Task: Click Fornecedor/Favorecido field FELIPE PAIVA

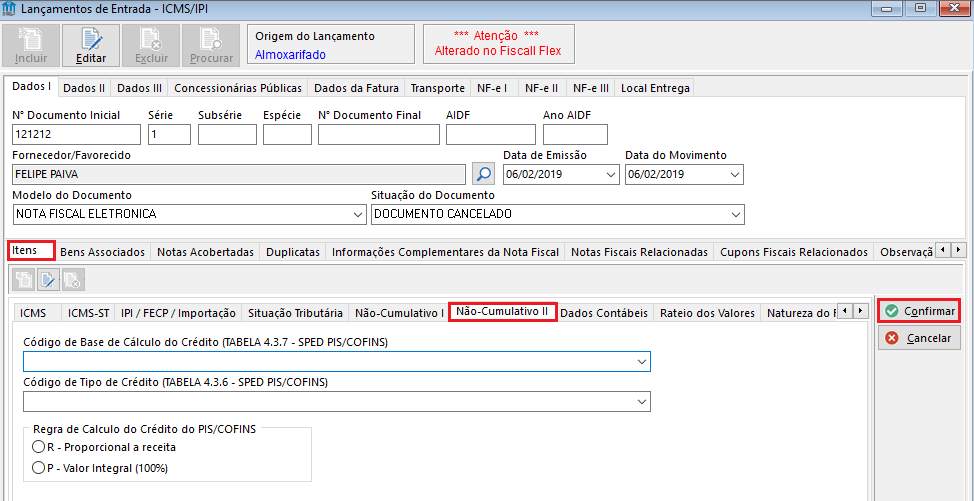Action: pos(239,174)
